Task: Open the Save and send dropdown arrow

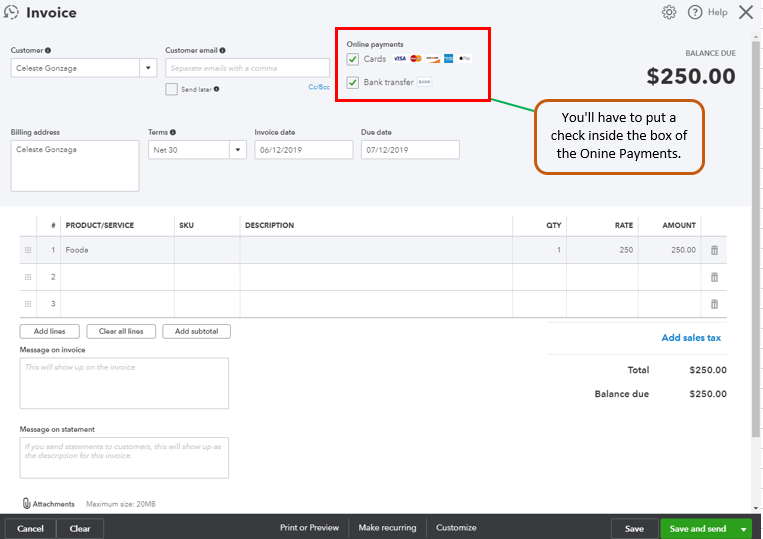Action: [743, 529]
